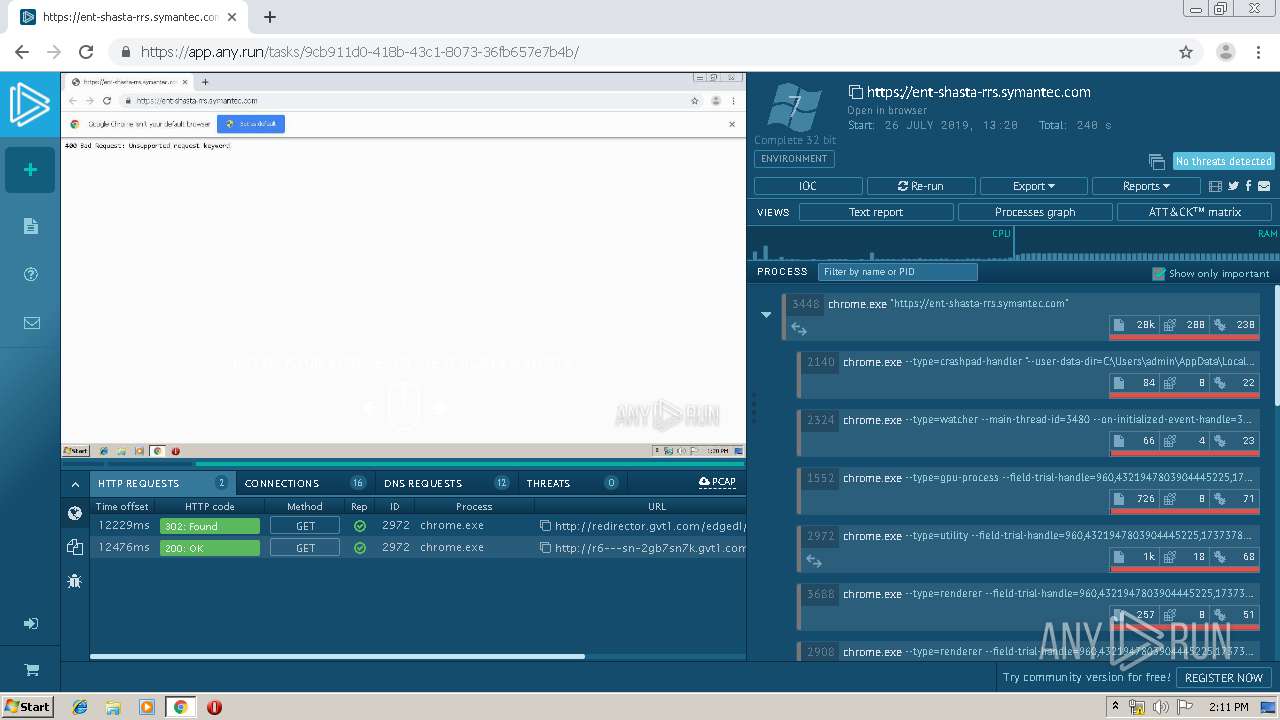Open the Export dropdown
The height and width of the screenshot is (720, 1280).
point(1034,186)
